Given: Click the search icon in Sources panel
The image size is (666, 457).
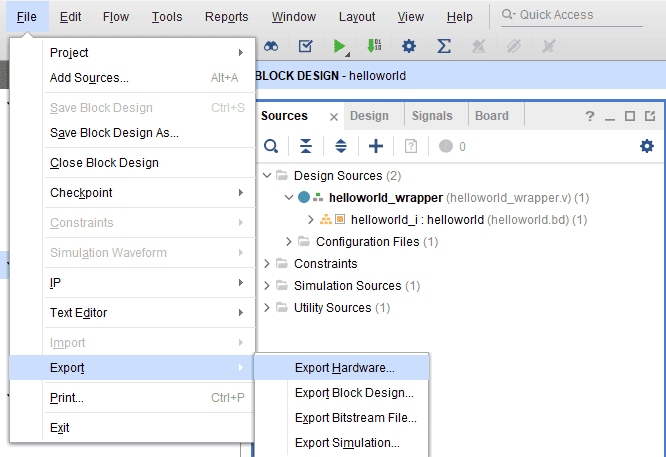Looking at the screenshot, I should pos(271,146).
